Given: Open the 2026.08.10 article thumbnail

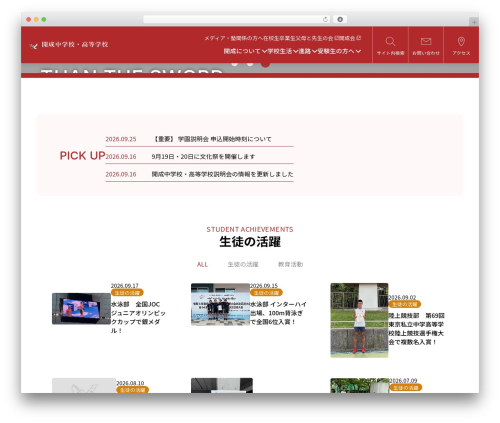Looking at the screenshot, I should 84,386.
